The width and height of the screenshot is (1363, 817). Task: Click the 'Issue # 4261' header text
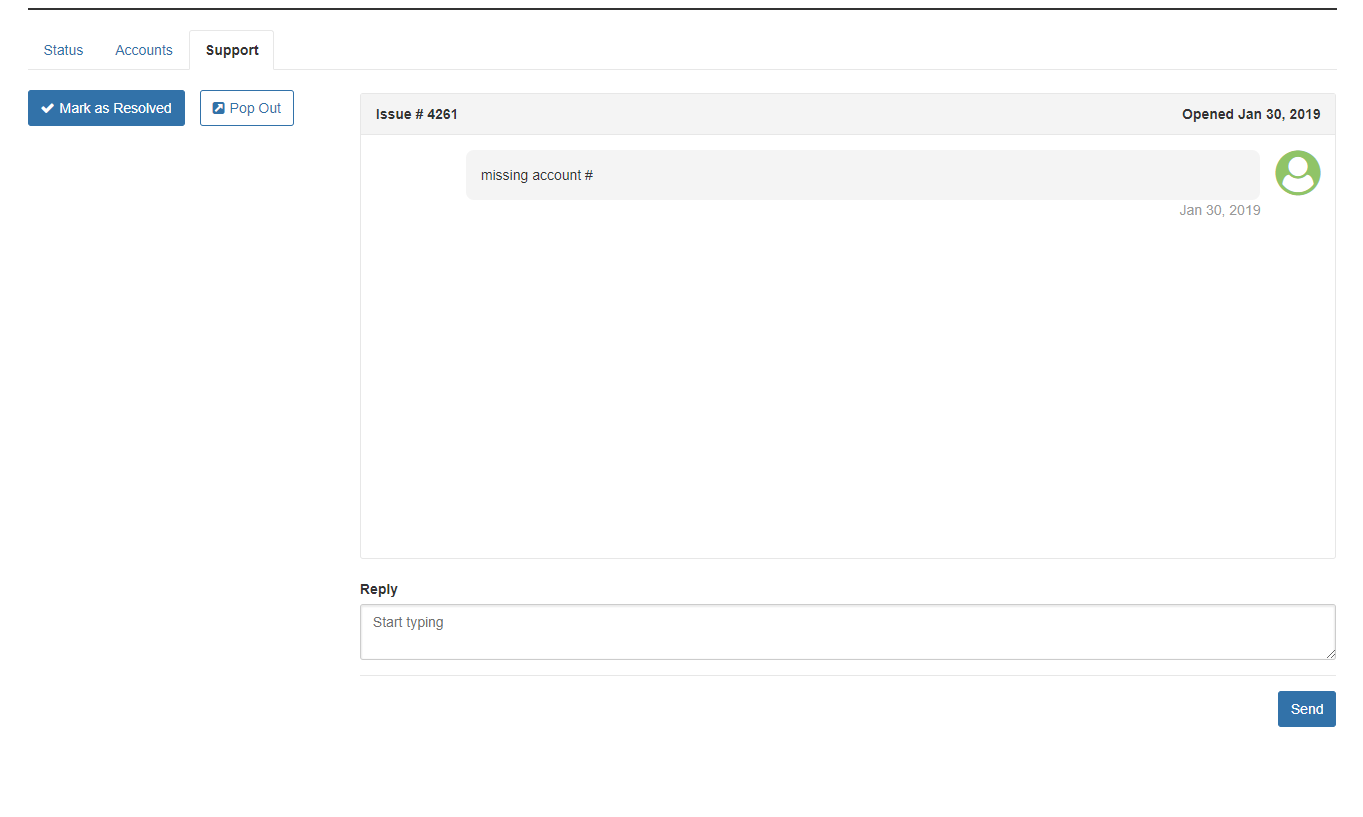click(x=417, y=114)
